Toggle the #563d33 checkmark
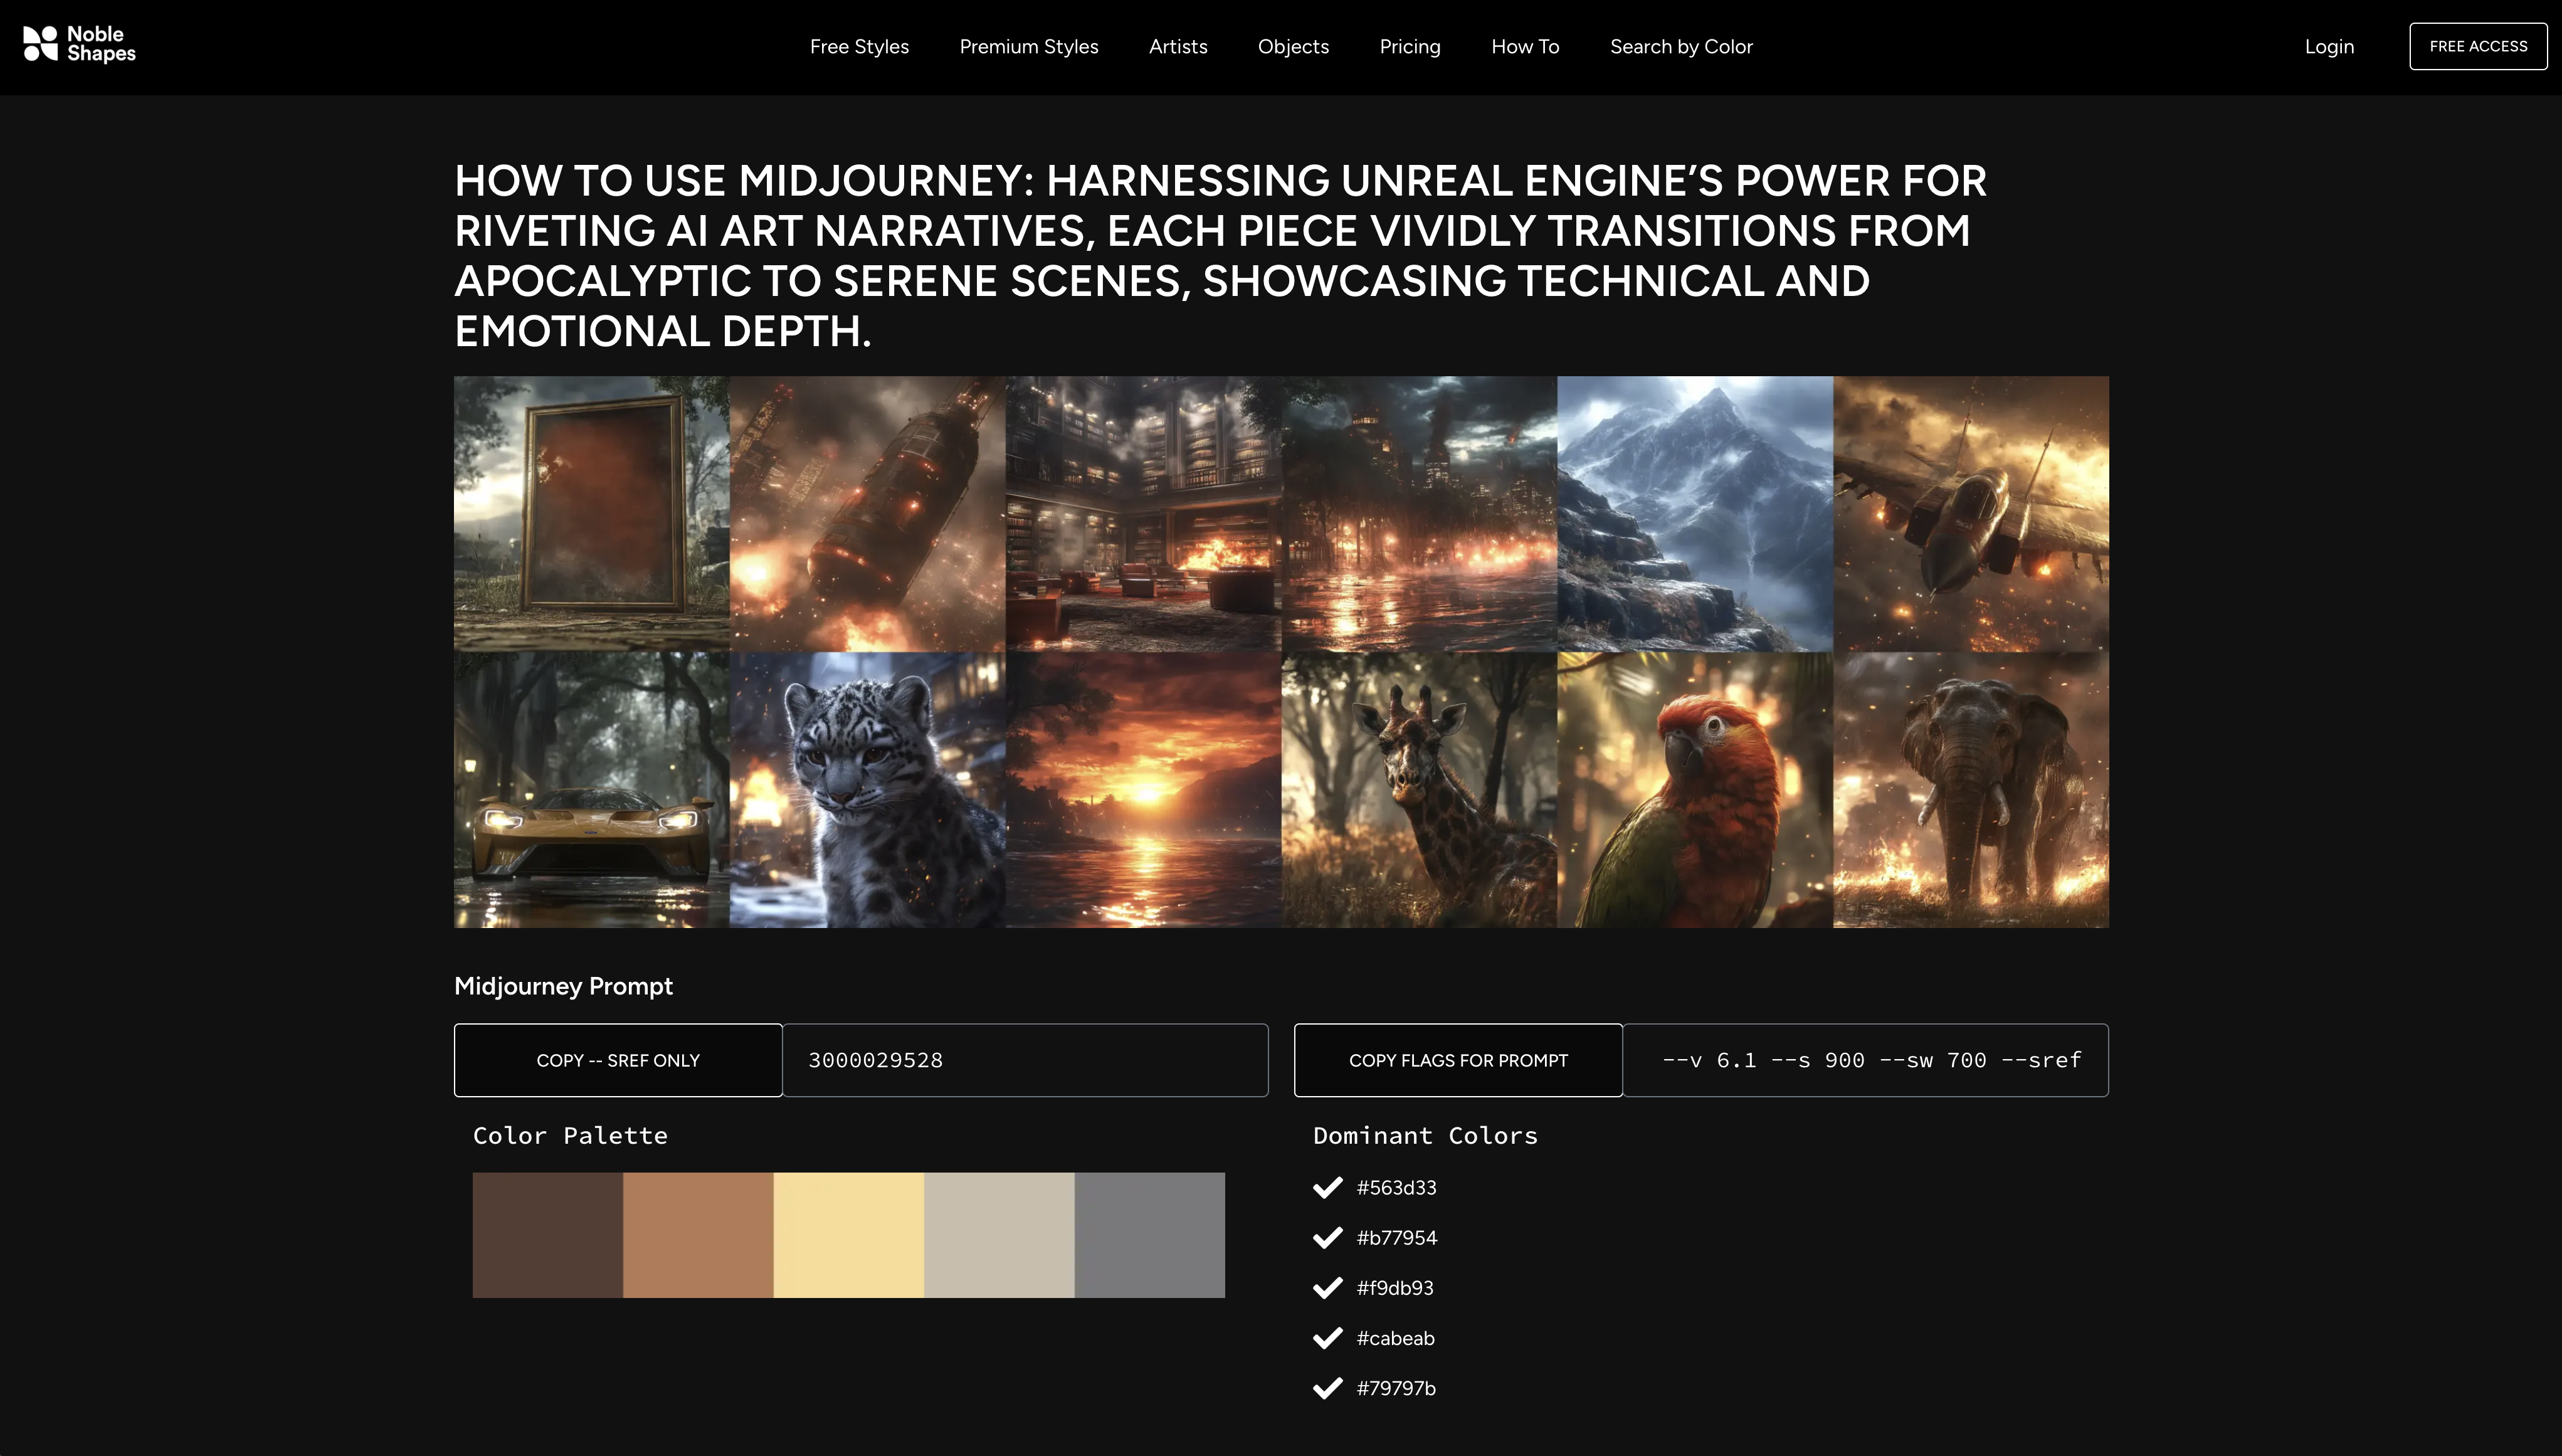The height and width of the screenshot is (1456, 2562). tap(1327, 1188)
